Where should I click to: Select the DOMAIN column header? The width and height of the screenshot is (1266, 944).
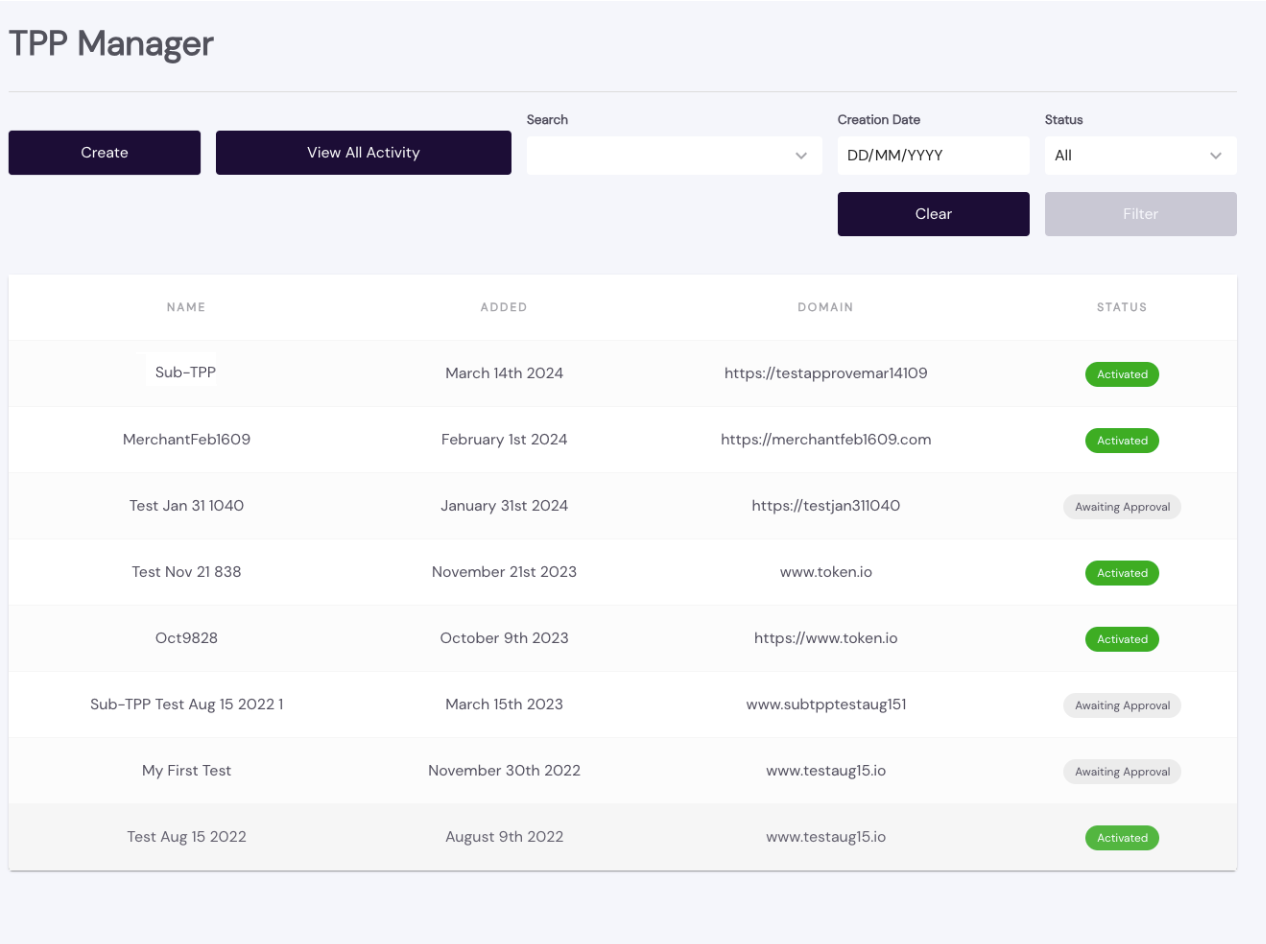point(825,307)
